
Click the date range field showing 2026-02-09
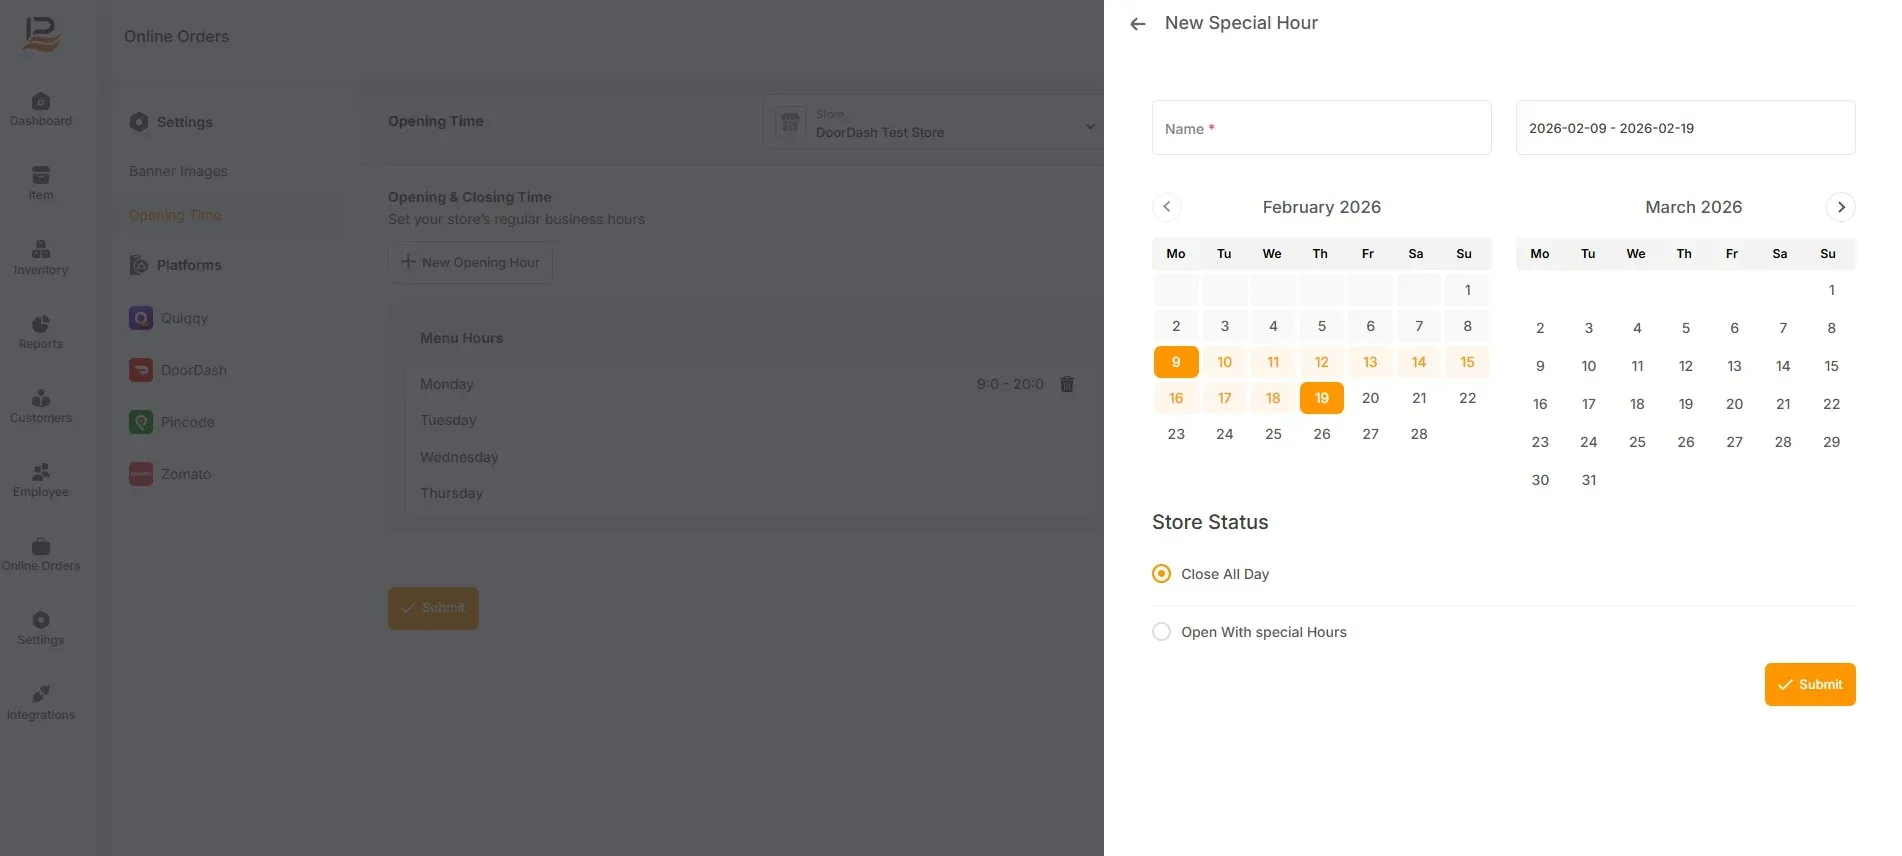tap(1685, 128)
